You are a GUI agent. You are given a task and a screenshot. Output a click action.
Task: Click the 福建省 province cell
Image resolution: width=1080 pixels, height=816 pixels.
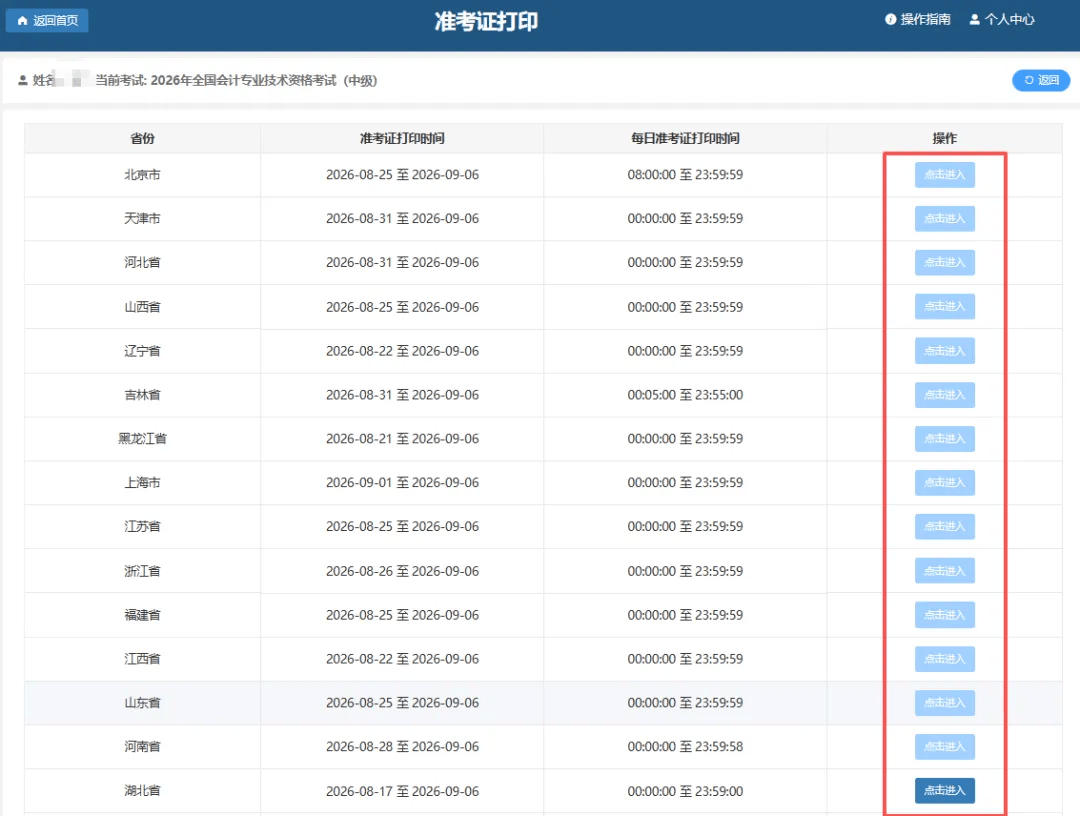pos(143,615)
